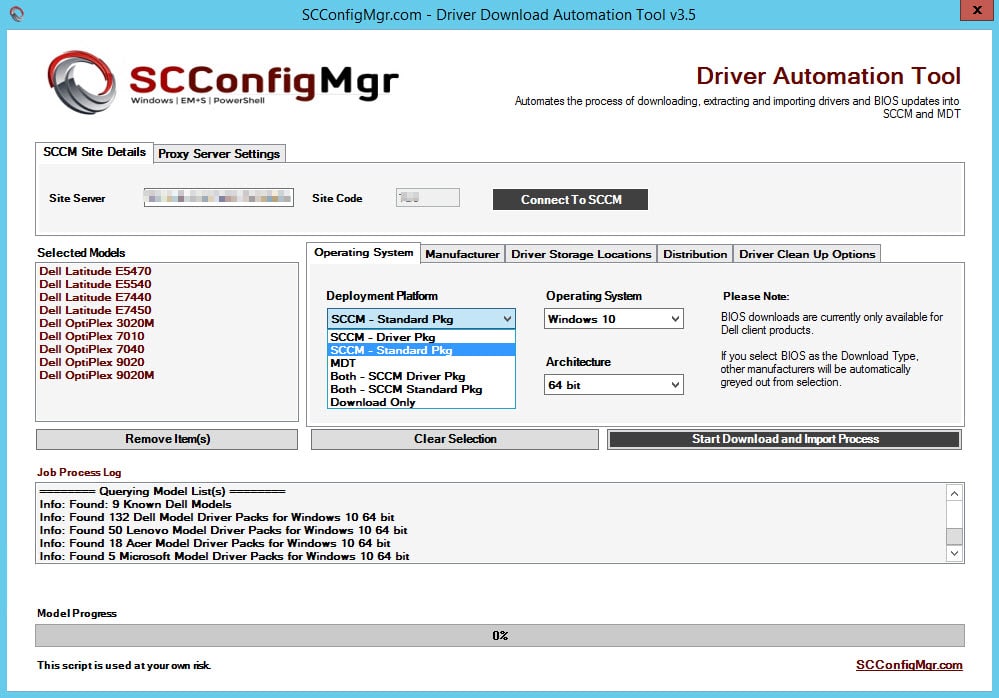Image resolution: width=999 pixels, height=698 pixels.
Task: Click the 'Querying Model List(s)' log header line
Action: (x=162, y=491)
